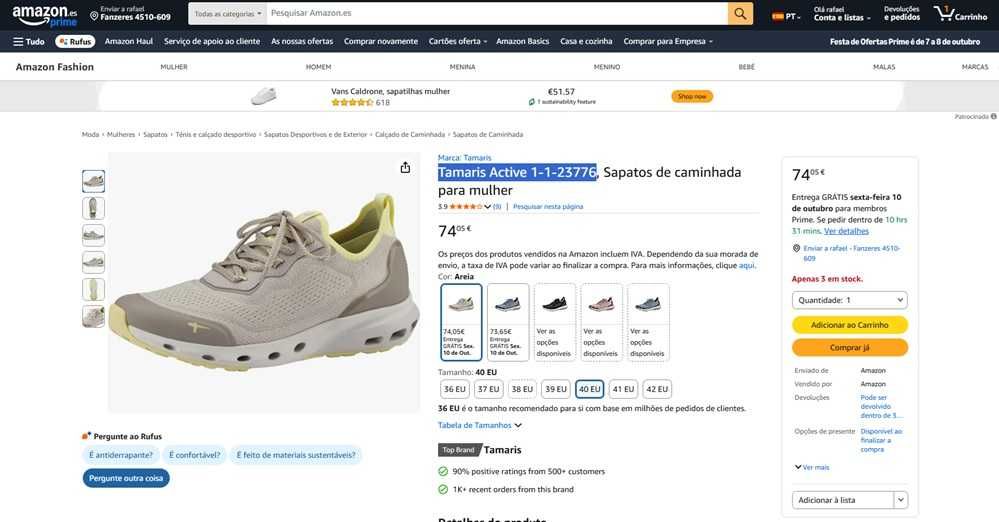Select the third product thumbnail

93,235
